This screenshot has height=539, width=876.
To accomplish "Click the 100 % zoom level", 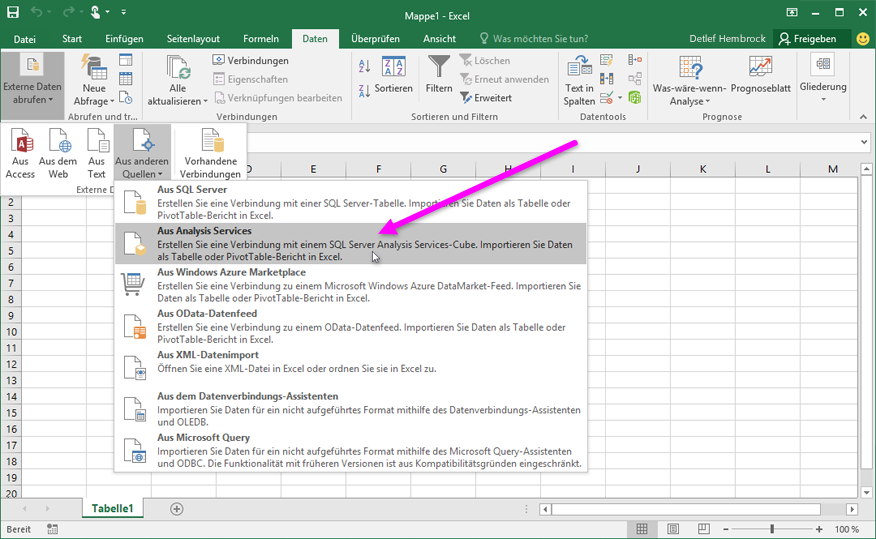I will tap(847, 529).
